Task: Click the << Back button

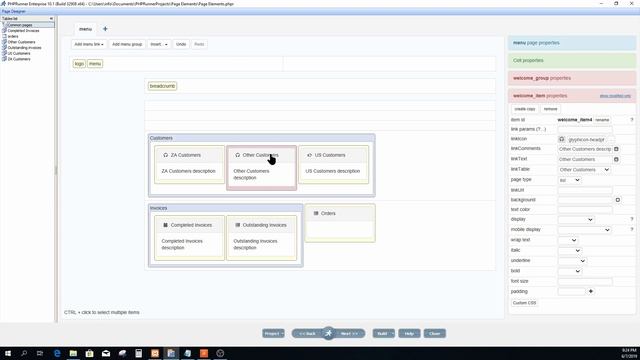Action: coord(307,333)
